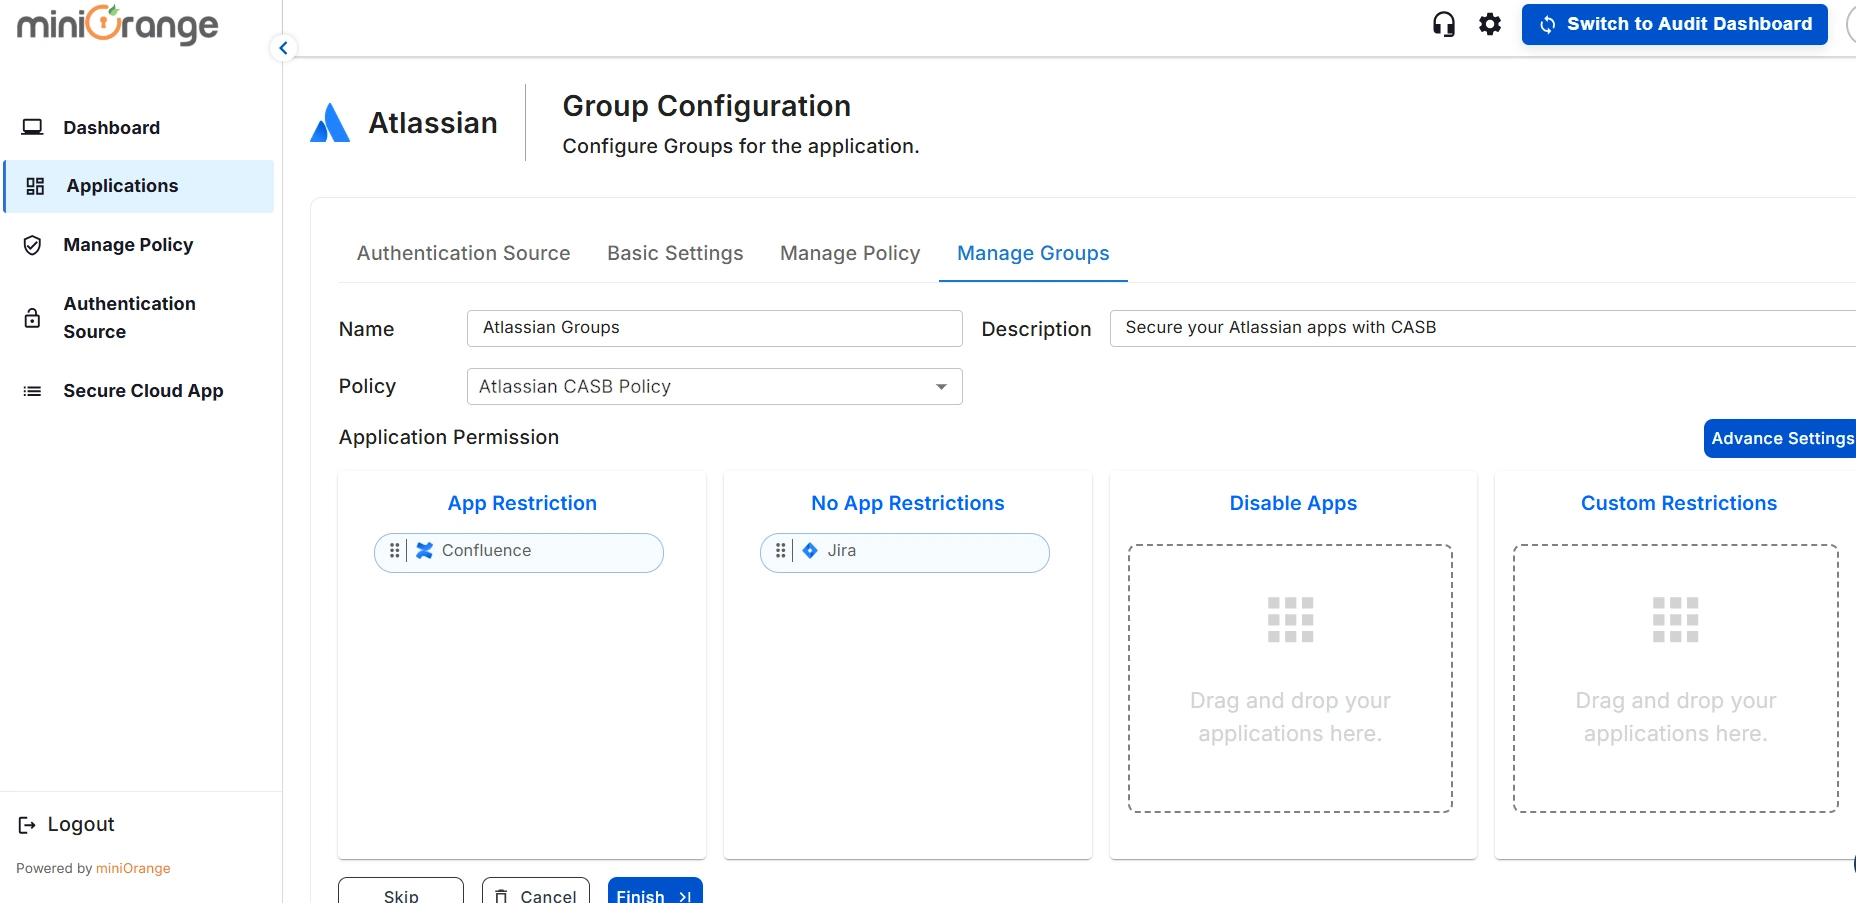Select the Manage Groups tab
The width and height of the screenshot is (1856, 903).
[1032, 253]
